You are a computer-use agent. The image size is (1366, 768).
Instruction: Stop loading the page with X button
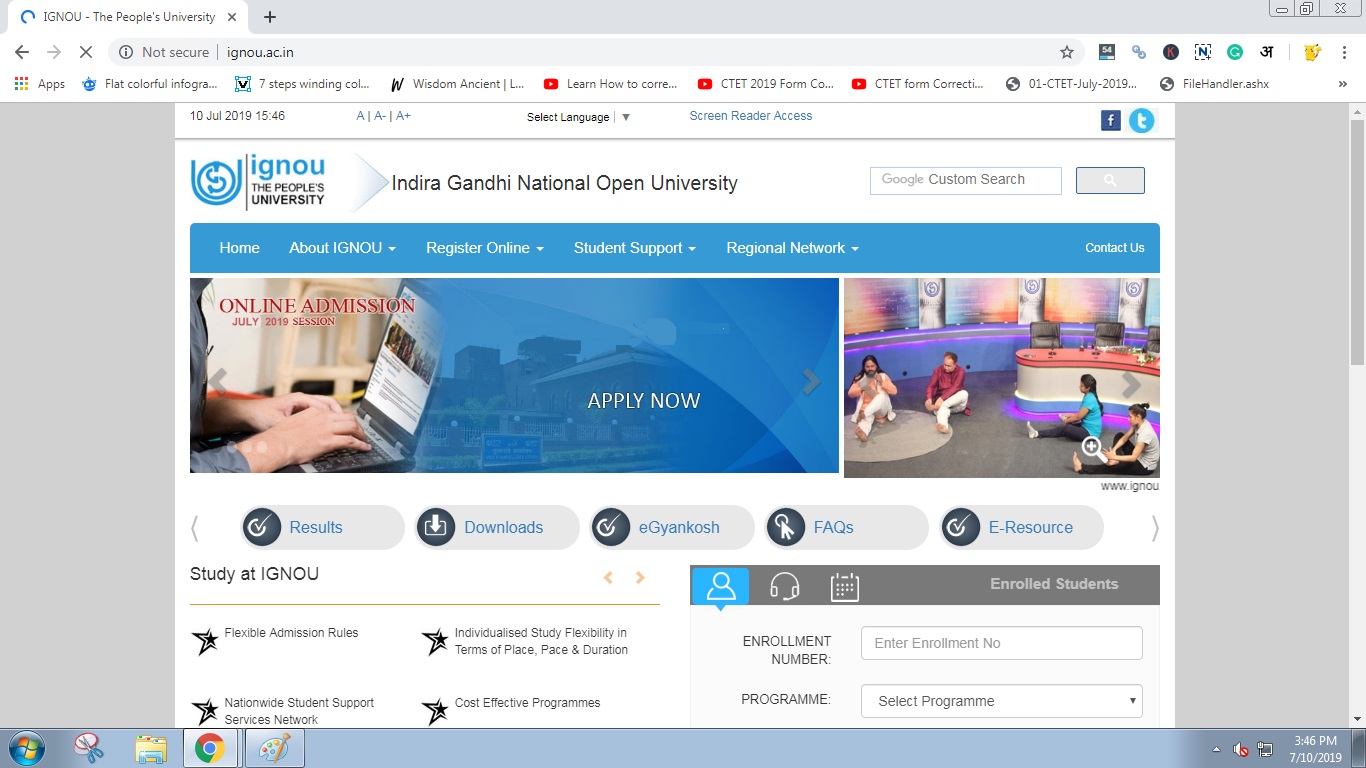coord(84,52)
